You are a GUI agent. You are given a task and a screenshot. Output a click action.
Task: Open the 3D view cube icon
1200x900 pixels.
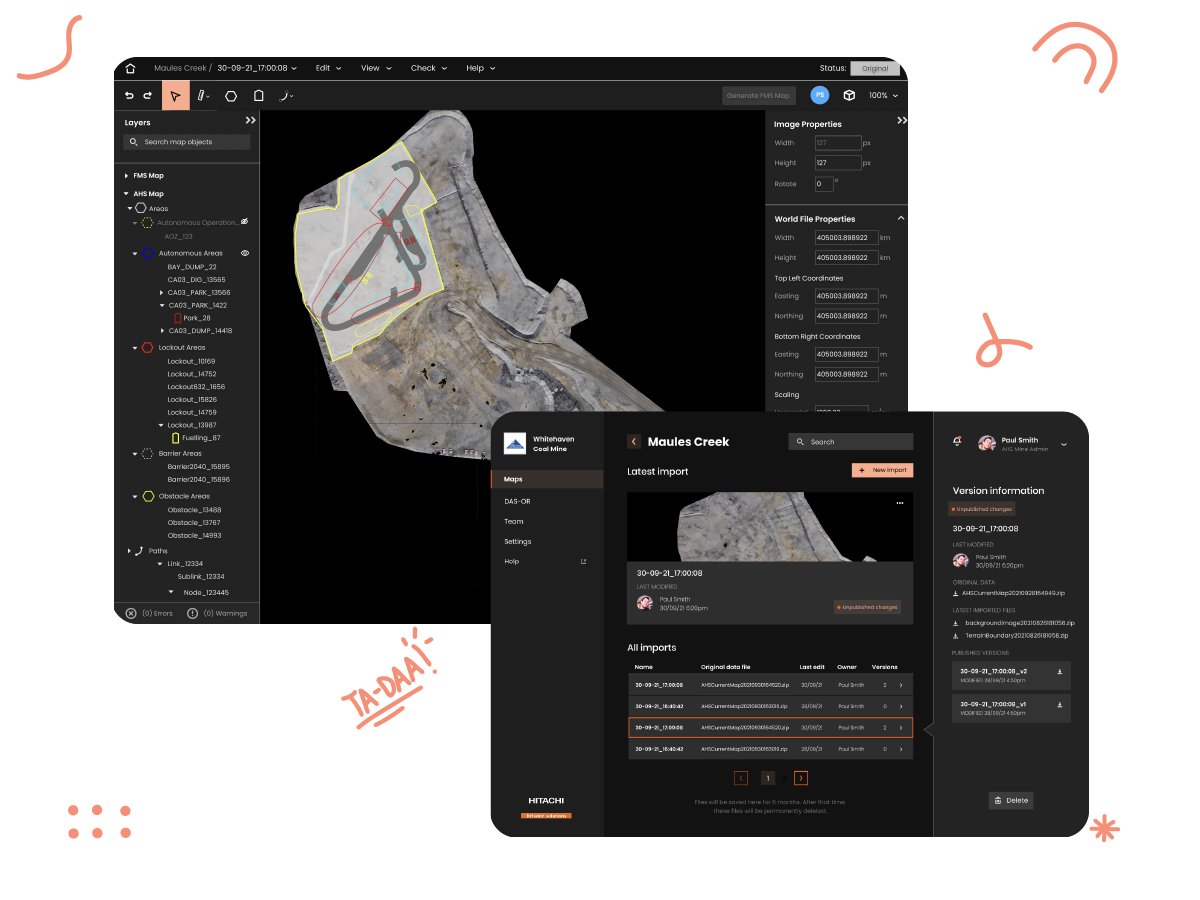point(851,95)
